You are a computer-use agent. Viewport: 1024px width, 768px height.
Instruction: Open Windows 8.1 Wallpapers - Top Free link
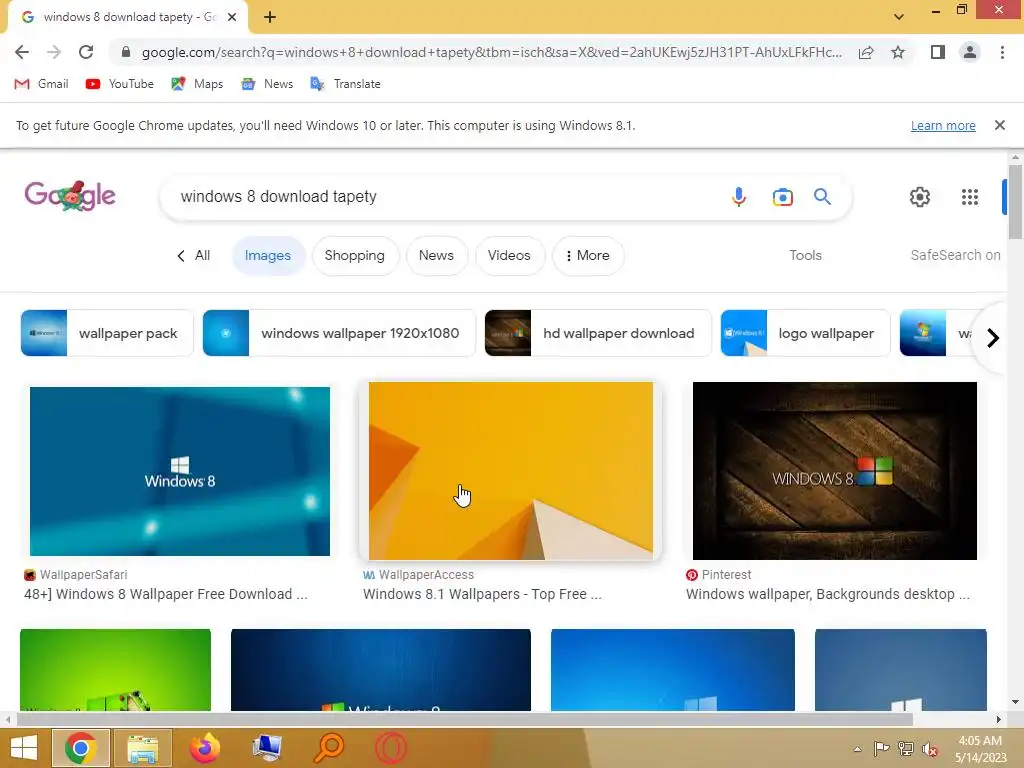(482, 594)
